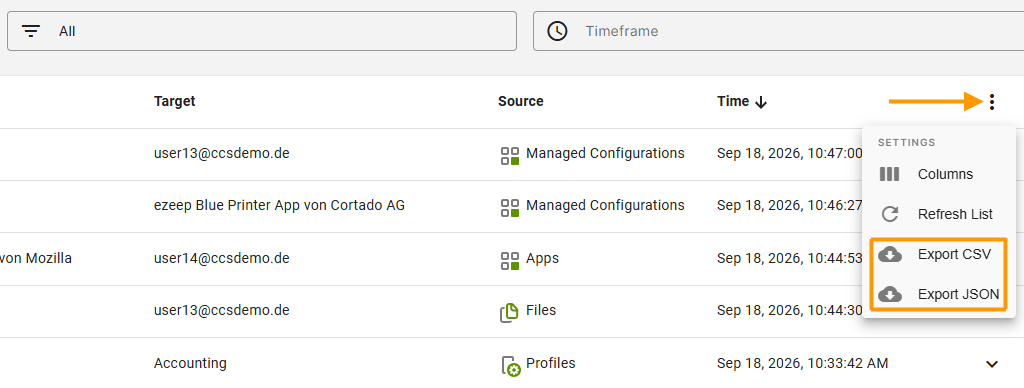1024x388 pixels.
Task: Click the Apps source text
Action: [x=543, y=258]
